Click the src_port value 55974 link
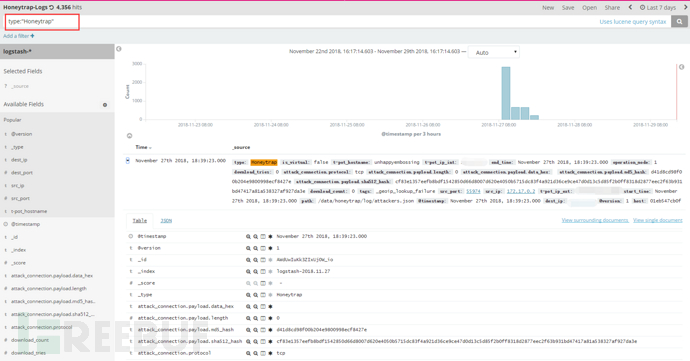 click(473, 191)
